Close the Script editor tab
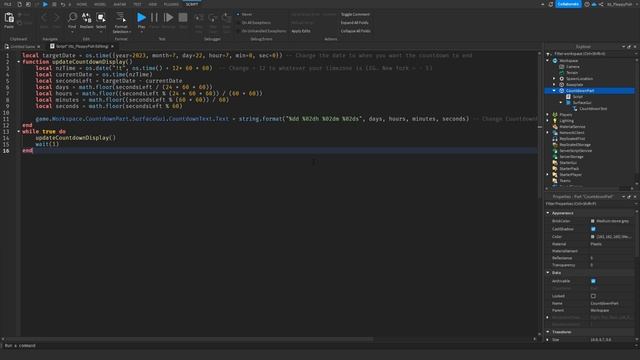Screen dimensions: 640x360 112,47
